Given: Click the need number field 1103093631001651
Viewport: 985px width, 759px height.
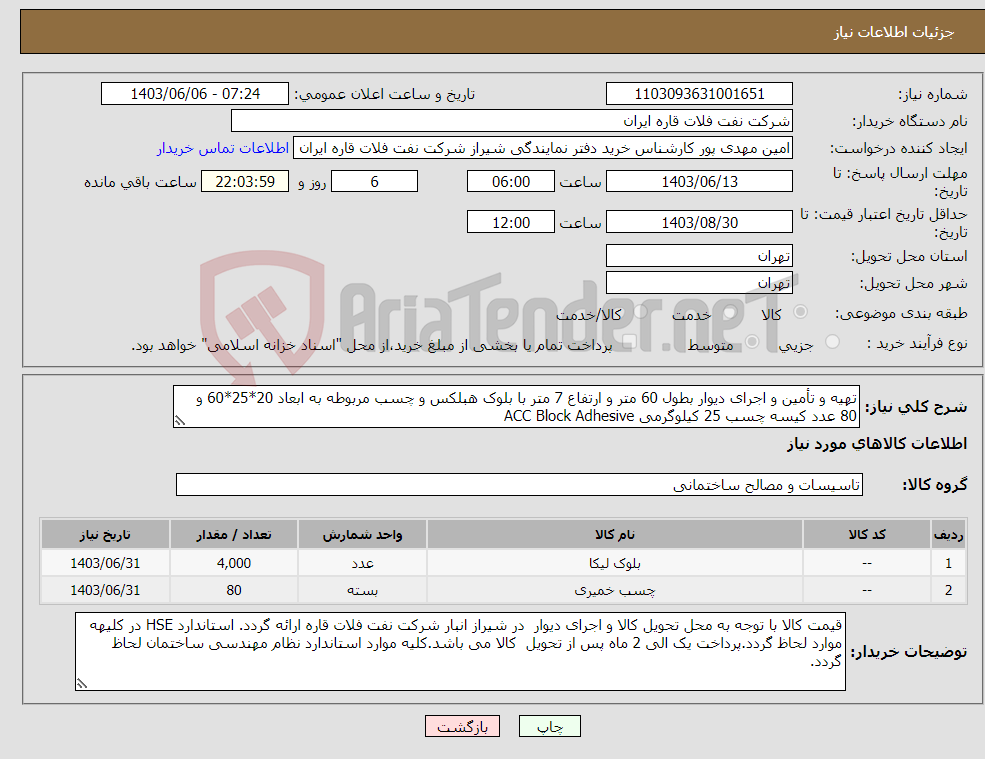Looking at the screenshot, I should point(699,94).
